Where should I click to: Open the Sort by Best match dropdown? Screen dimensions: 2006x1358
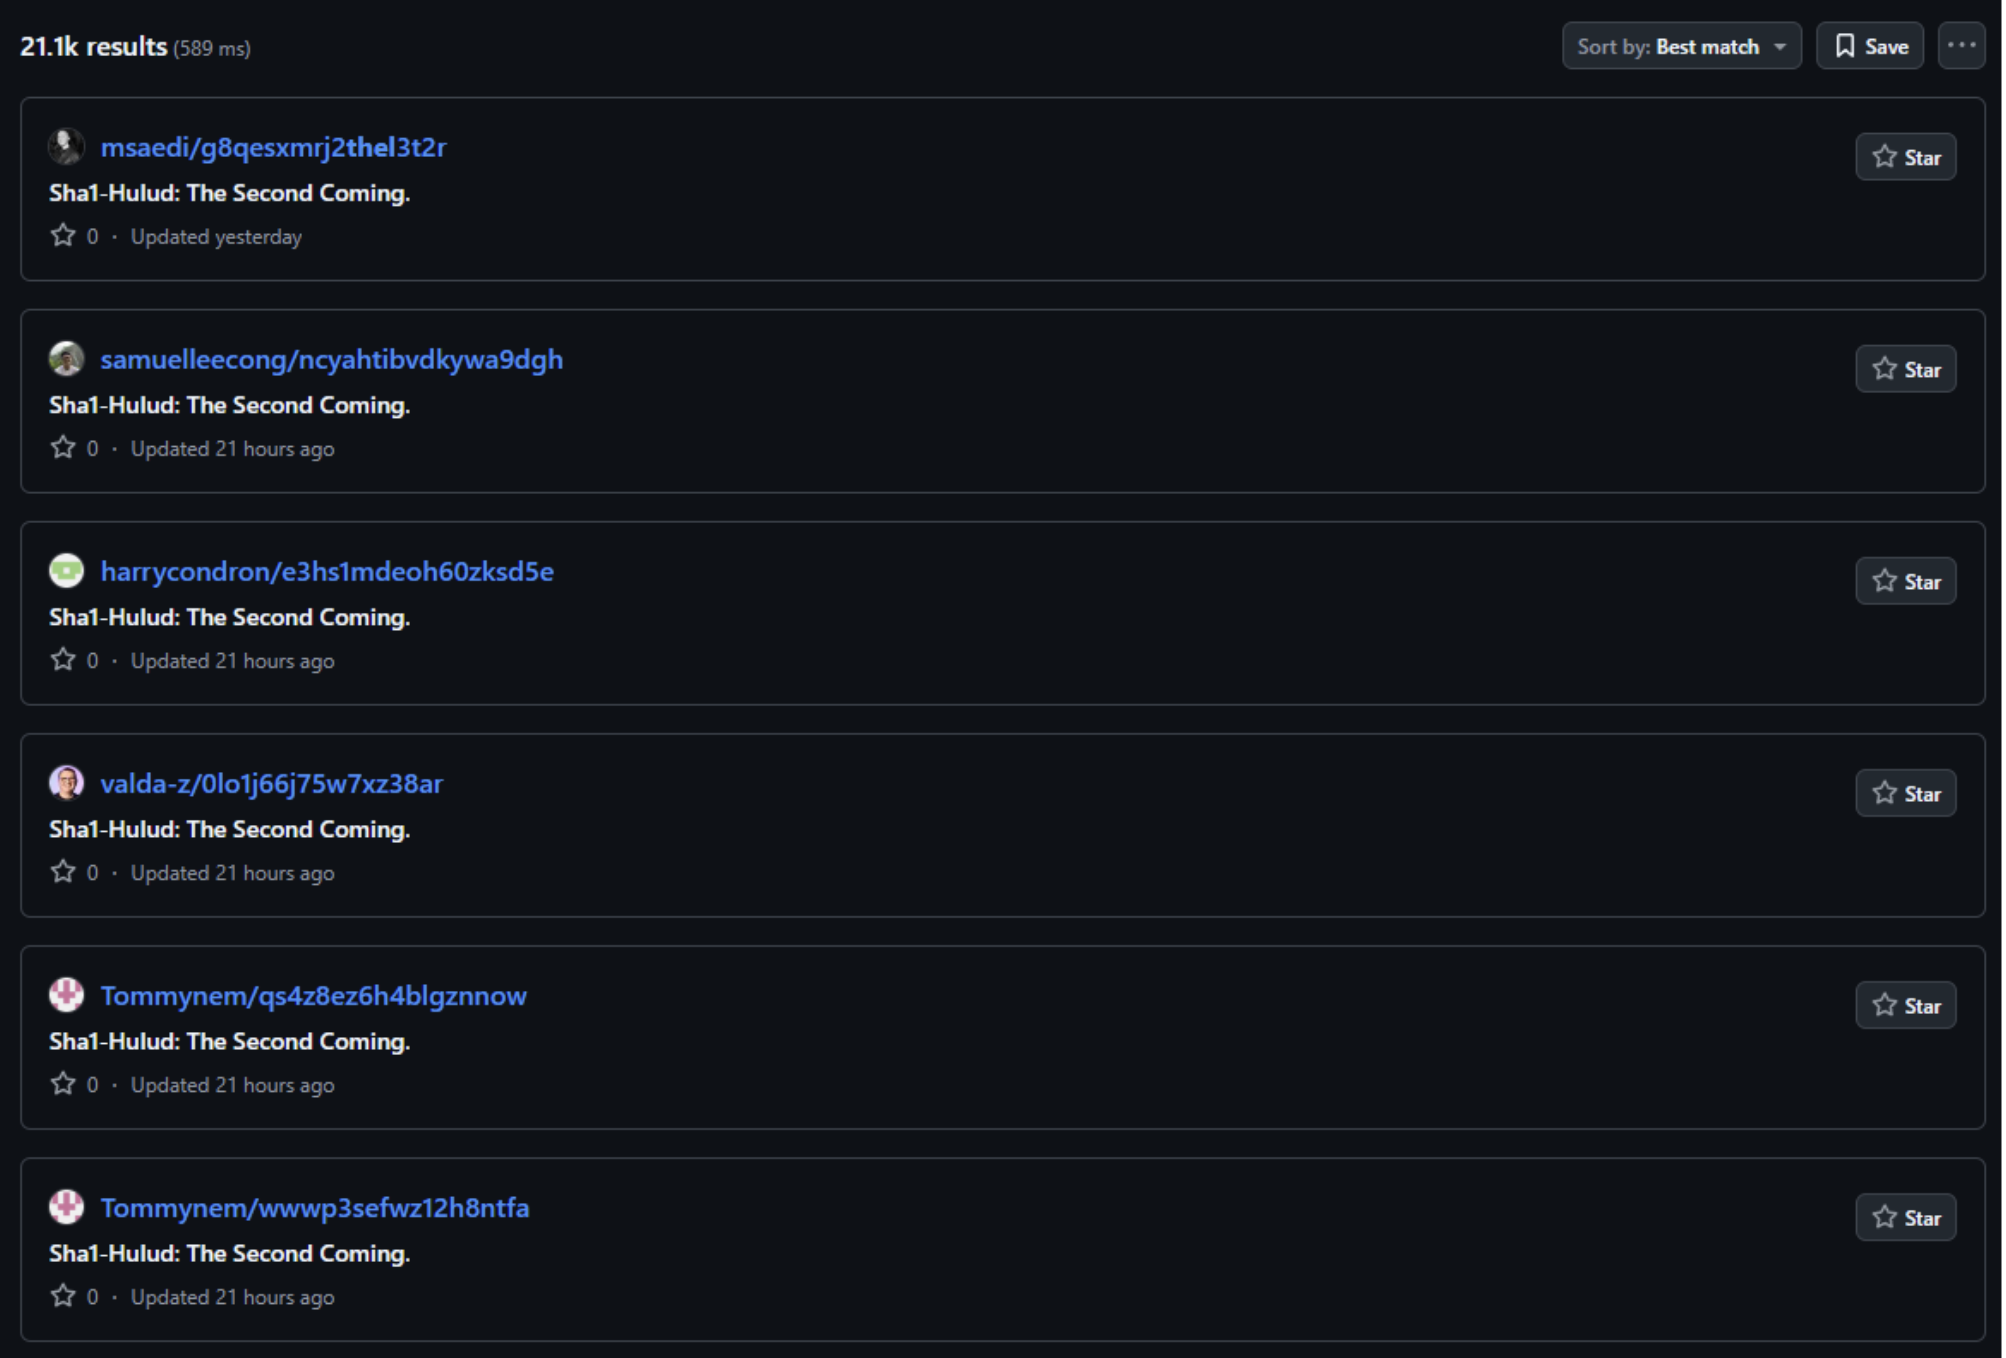point(1681,46)
